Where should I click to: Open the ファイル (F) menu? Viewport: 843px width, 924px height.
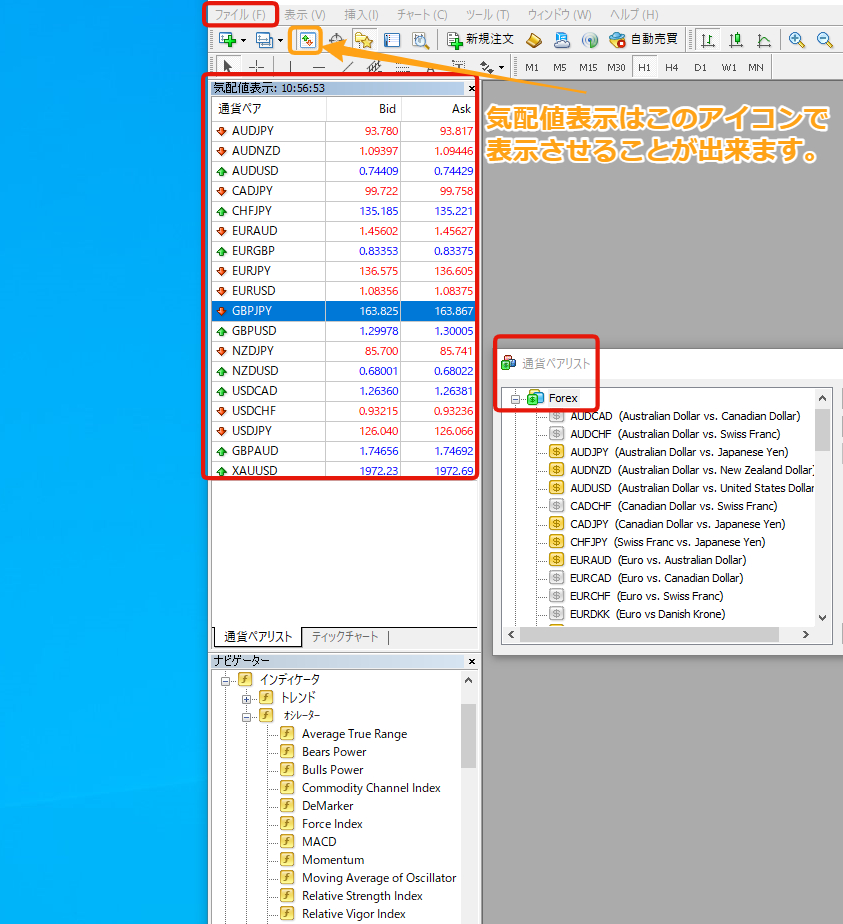[240, 15]
